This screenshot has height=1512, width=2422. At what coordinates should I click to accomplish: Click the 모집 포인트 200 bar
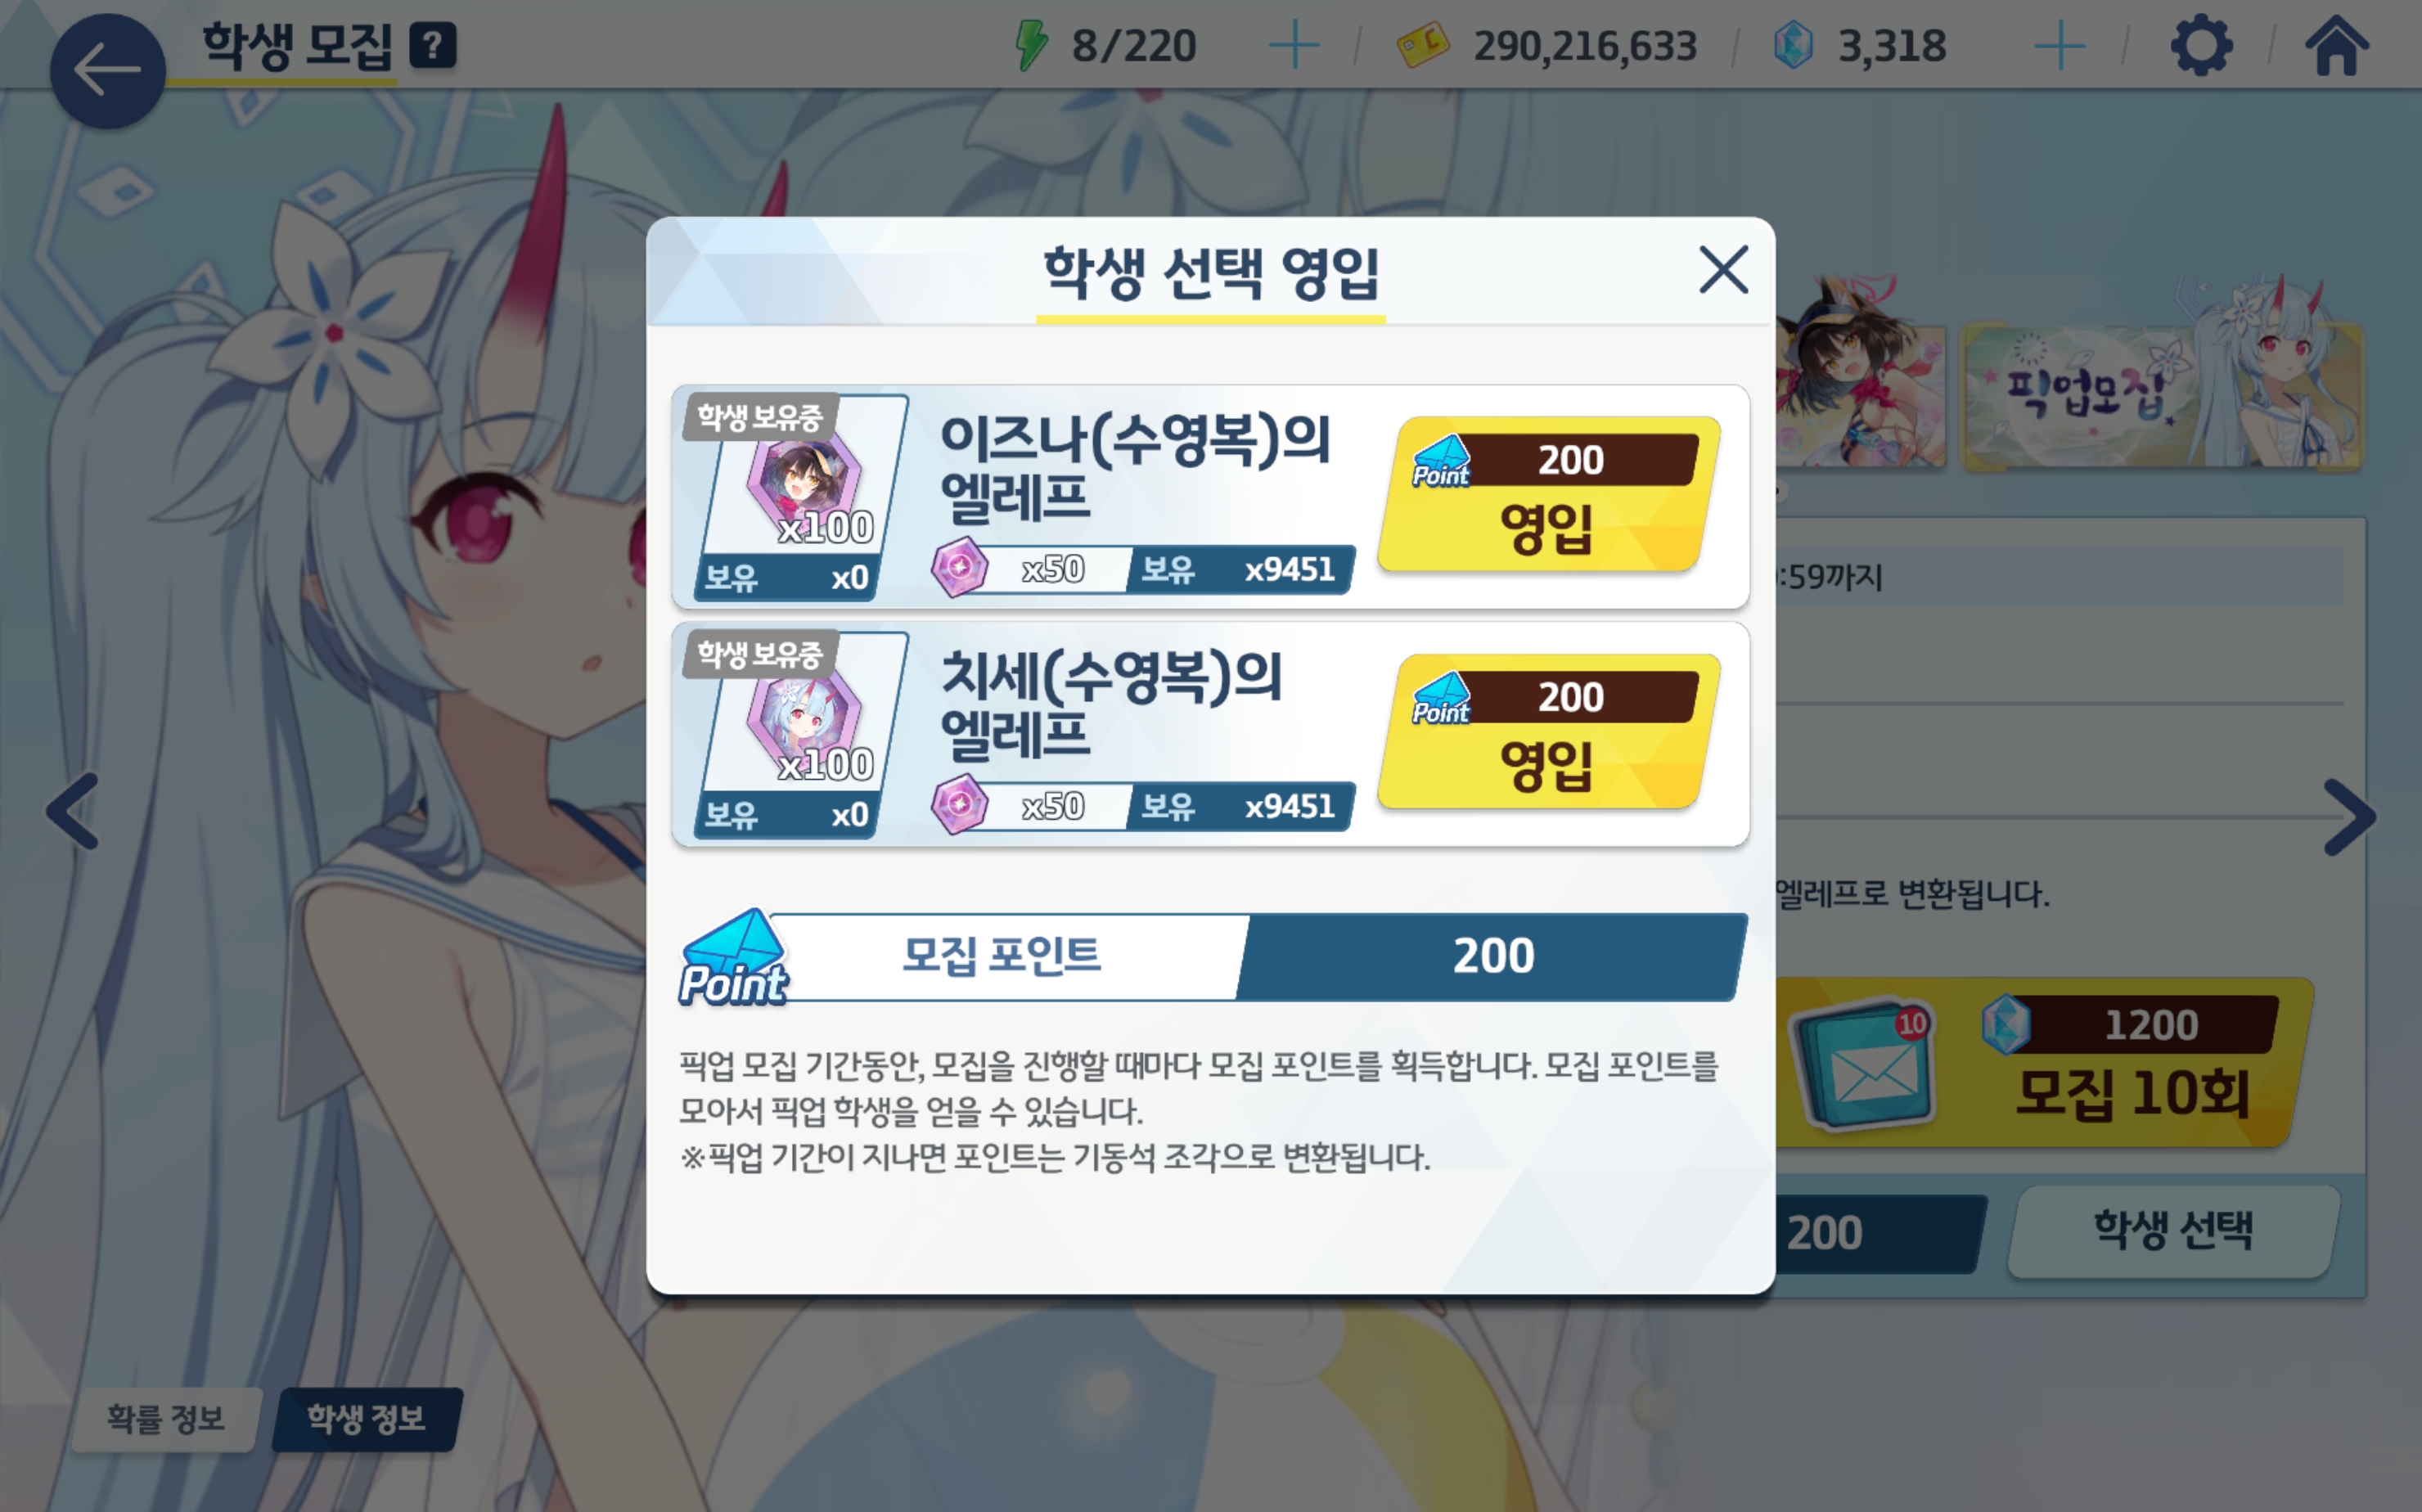[x=1212, y=957]
